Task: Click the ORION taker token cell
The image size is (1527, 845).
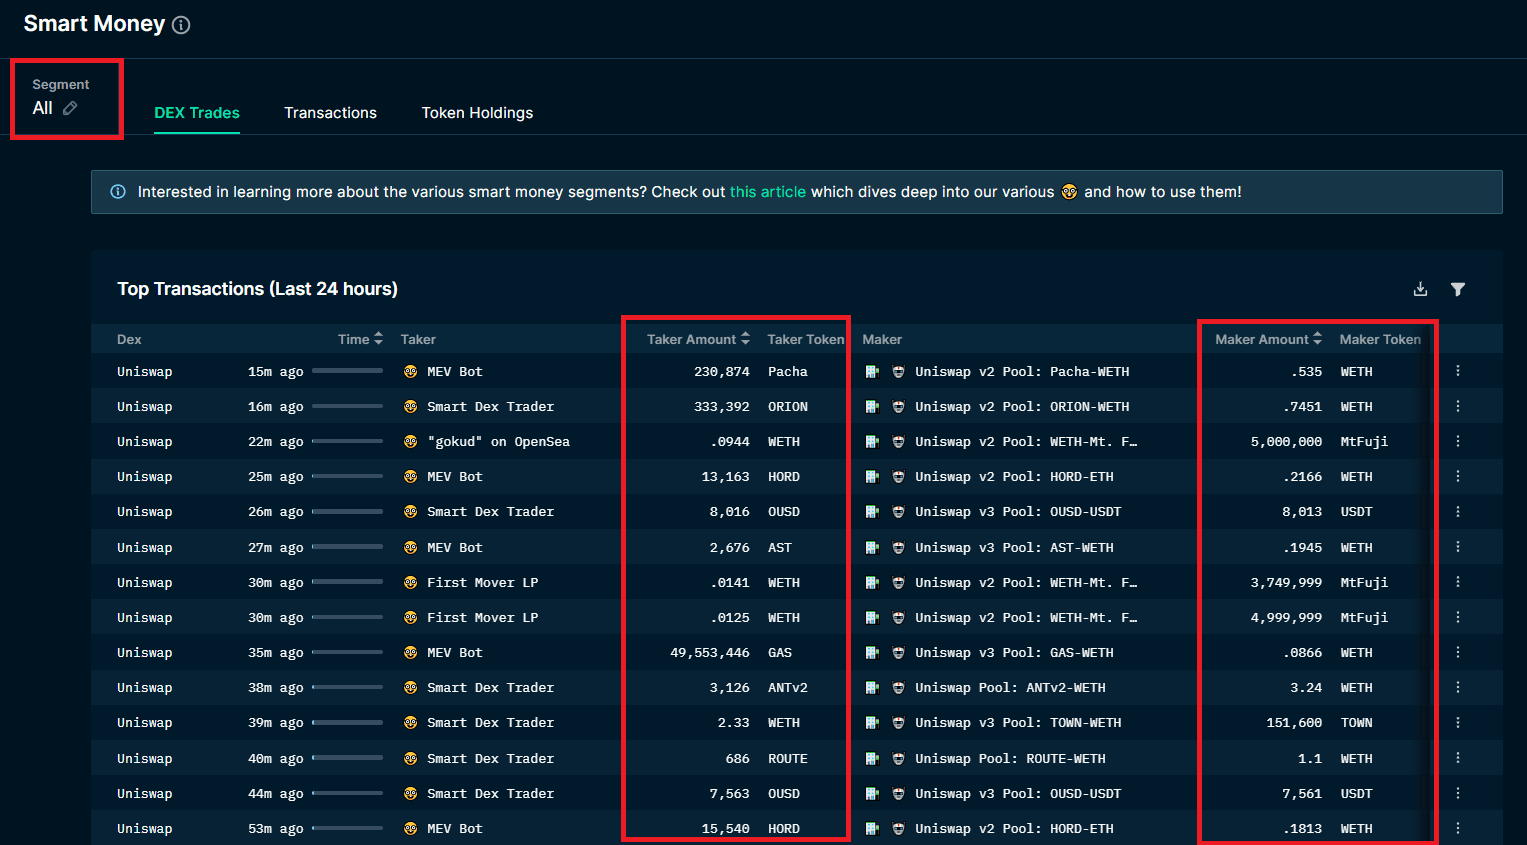Action: (x=788, y=406)
